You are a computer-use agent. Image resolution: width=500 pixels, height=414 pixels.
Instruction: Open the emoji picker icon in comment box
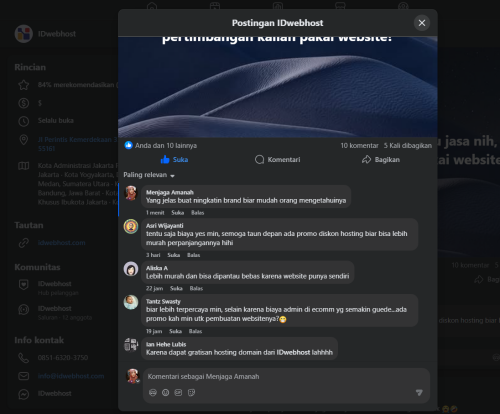coord(166,393)
